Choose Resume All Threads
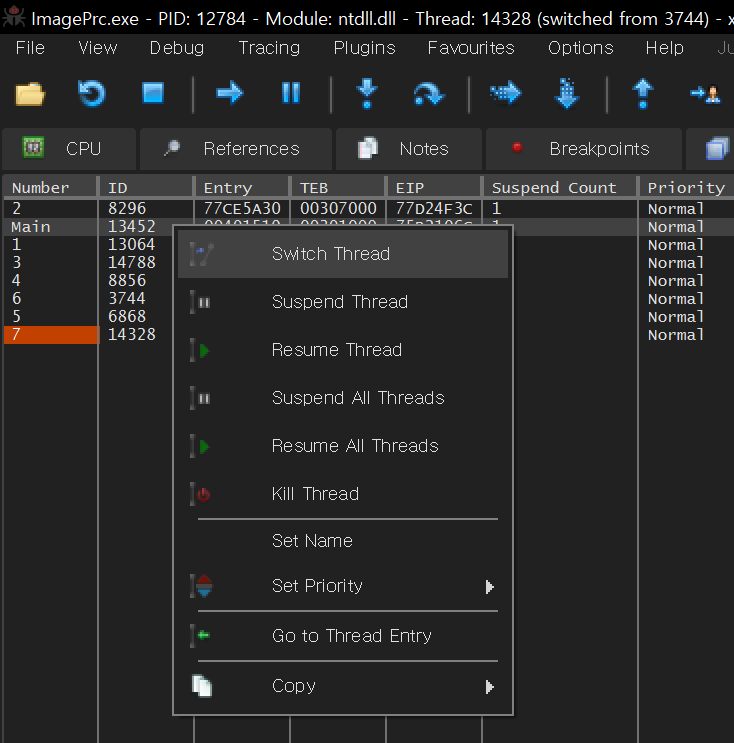The image size is (734, 743). coord(343,446)
